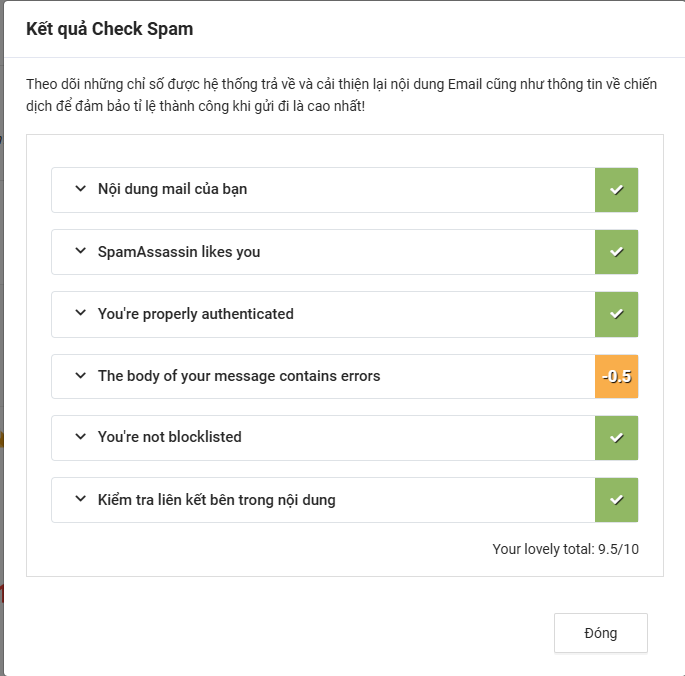This screenshot has width=685, height=676.
Task: Click green checkmark for Kiểm tra liên kết row
Action: coord(616,500)
